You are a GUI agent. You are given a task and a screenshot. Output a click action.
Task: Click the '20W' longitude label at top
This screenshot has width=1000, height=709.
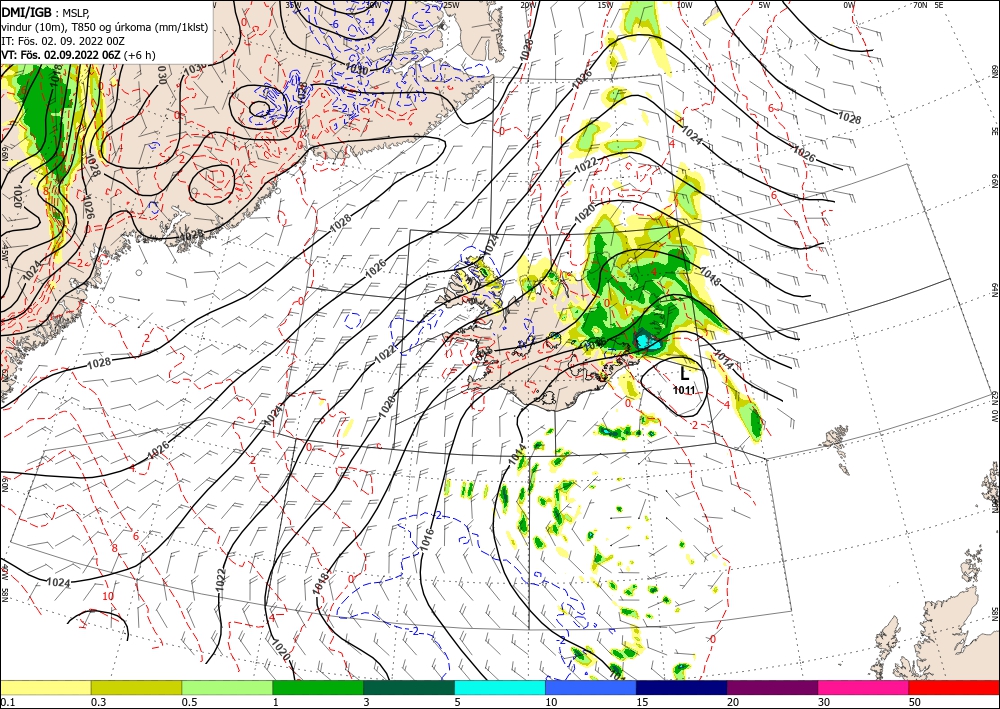pos(528,5)
